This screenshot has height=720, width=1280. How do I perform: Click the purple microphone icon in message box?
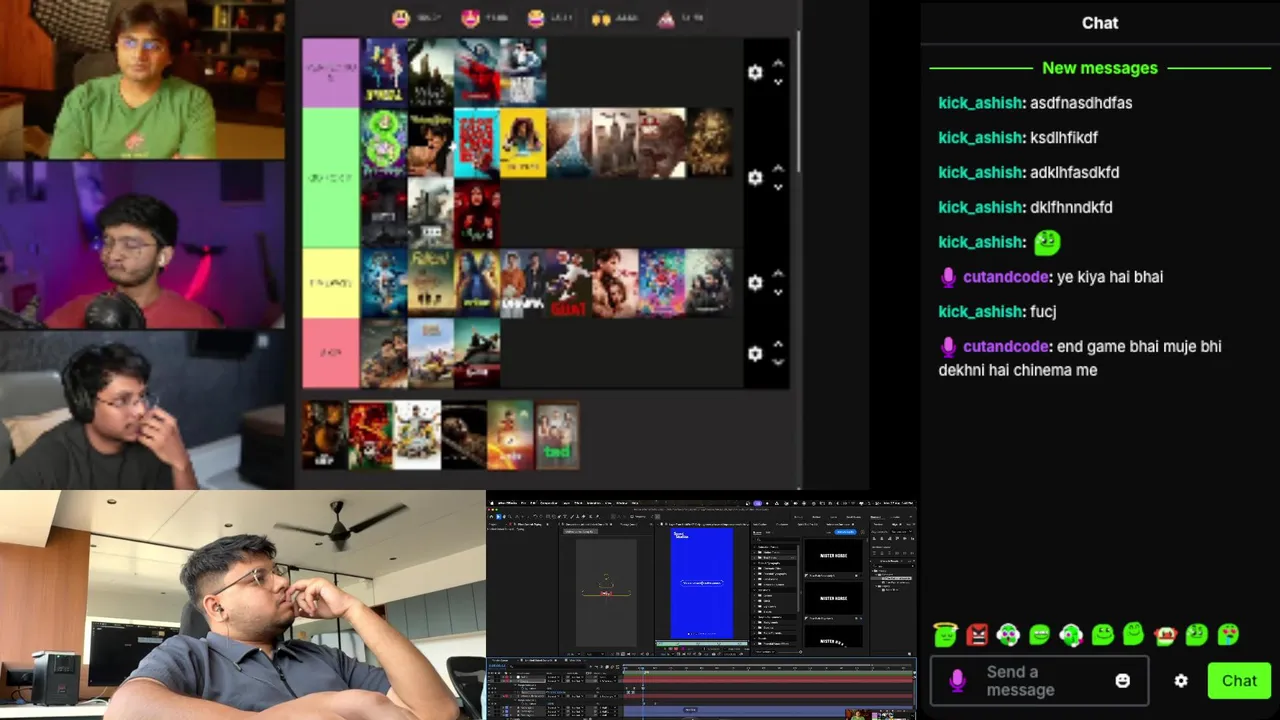(x=957, y=681)
